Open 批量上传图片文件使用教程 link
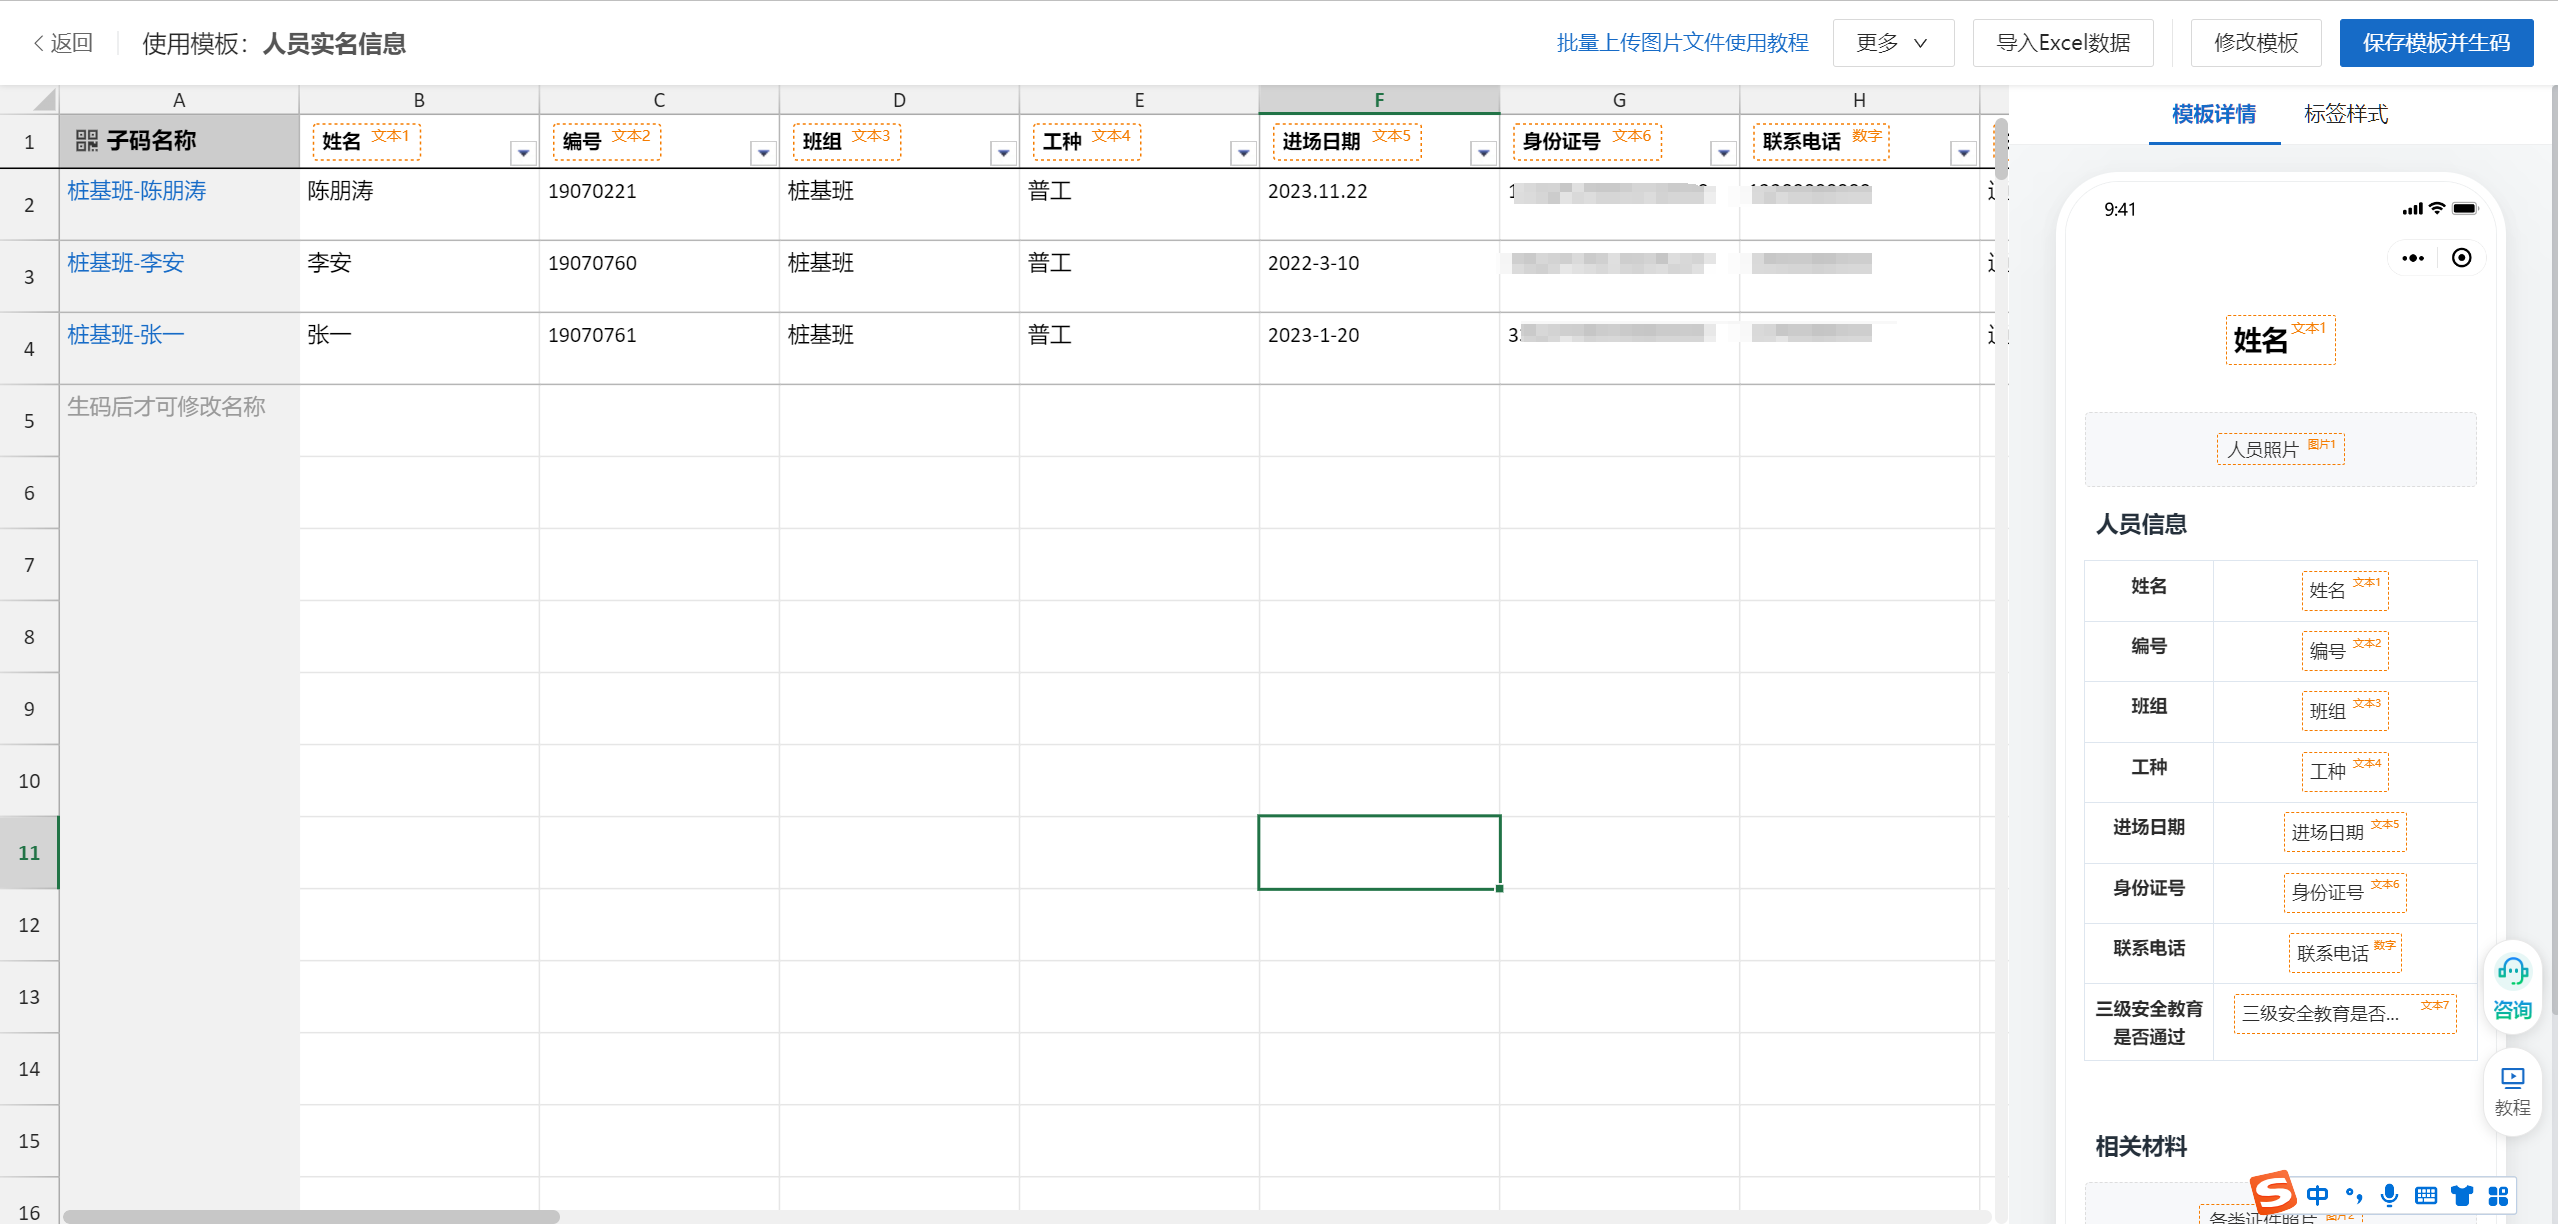The width and height of the screenshot is (2558, 1224). pos(1682,43)
